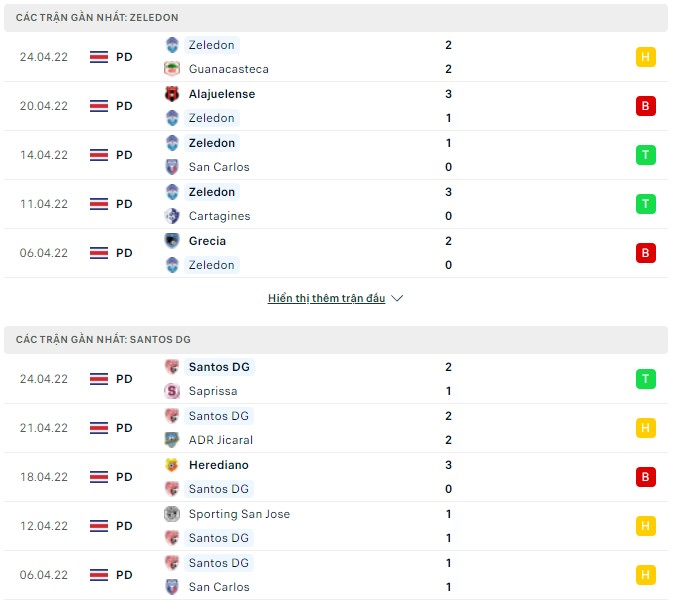Click the Guanacasteca team crest icon
673x604 pixels.
pos(172,69)
